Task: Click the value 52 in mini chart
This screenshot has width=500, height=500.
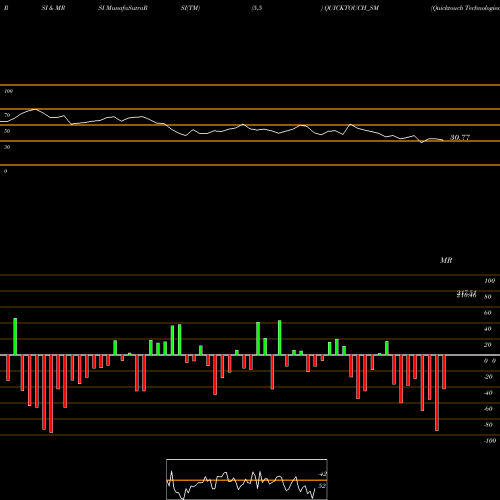Action: 322,486
